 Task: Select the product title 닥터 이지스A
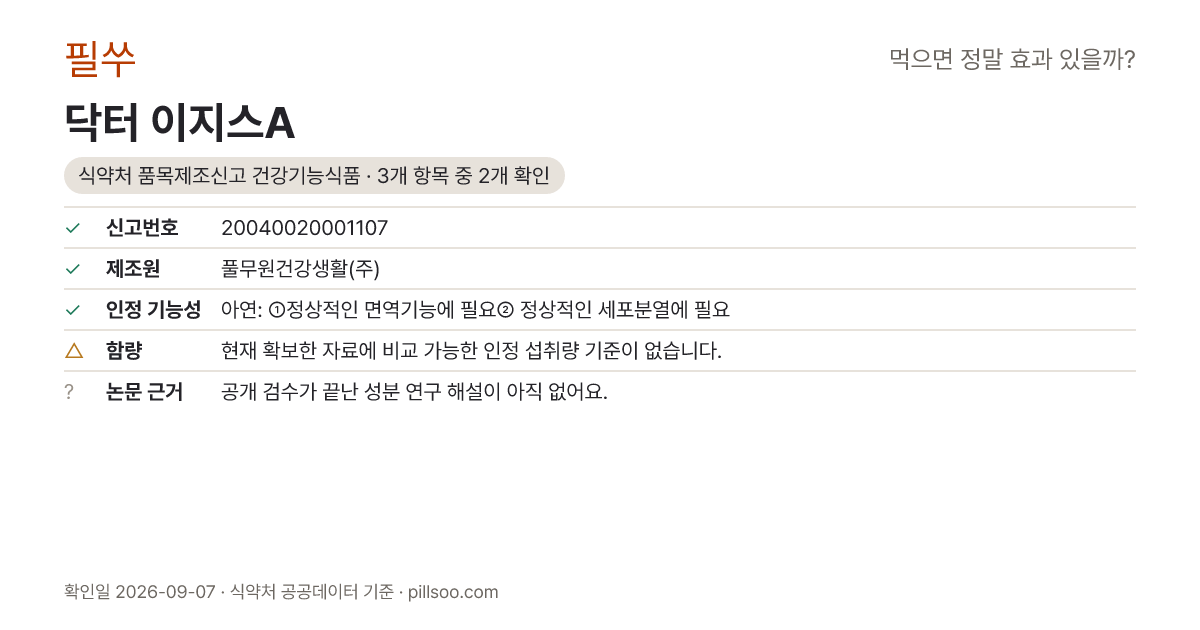coord(179,123)
